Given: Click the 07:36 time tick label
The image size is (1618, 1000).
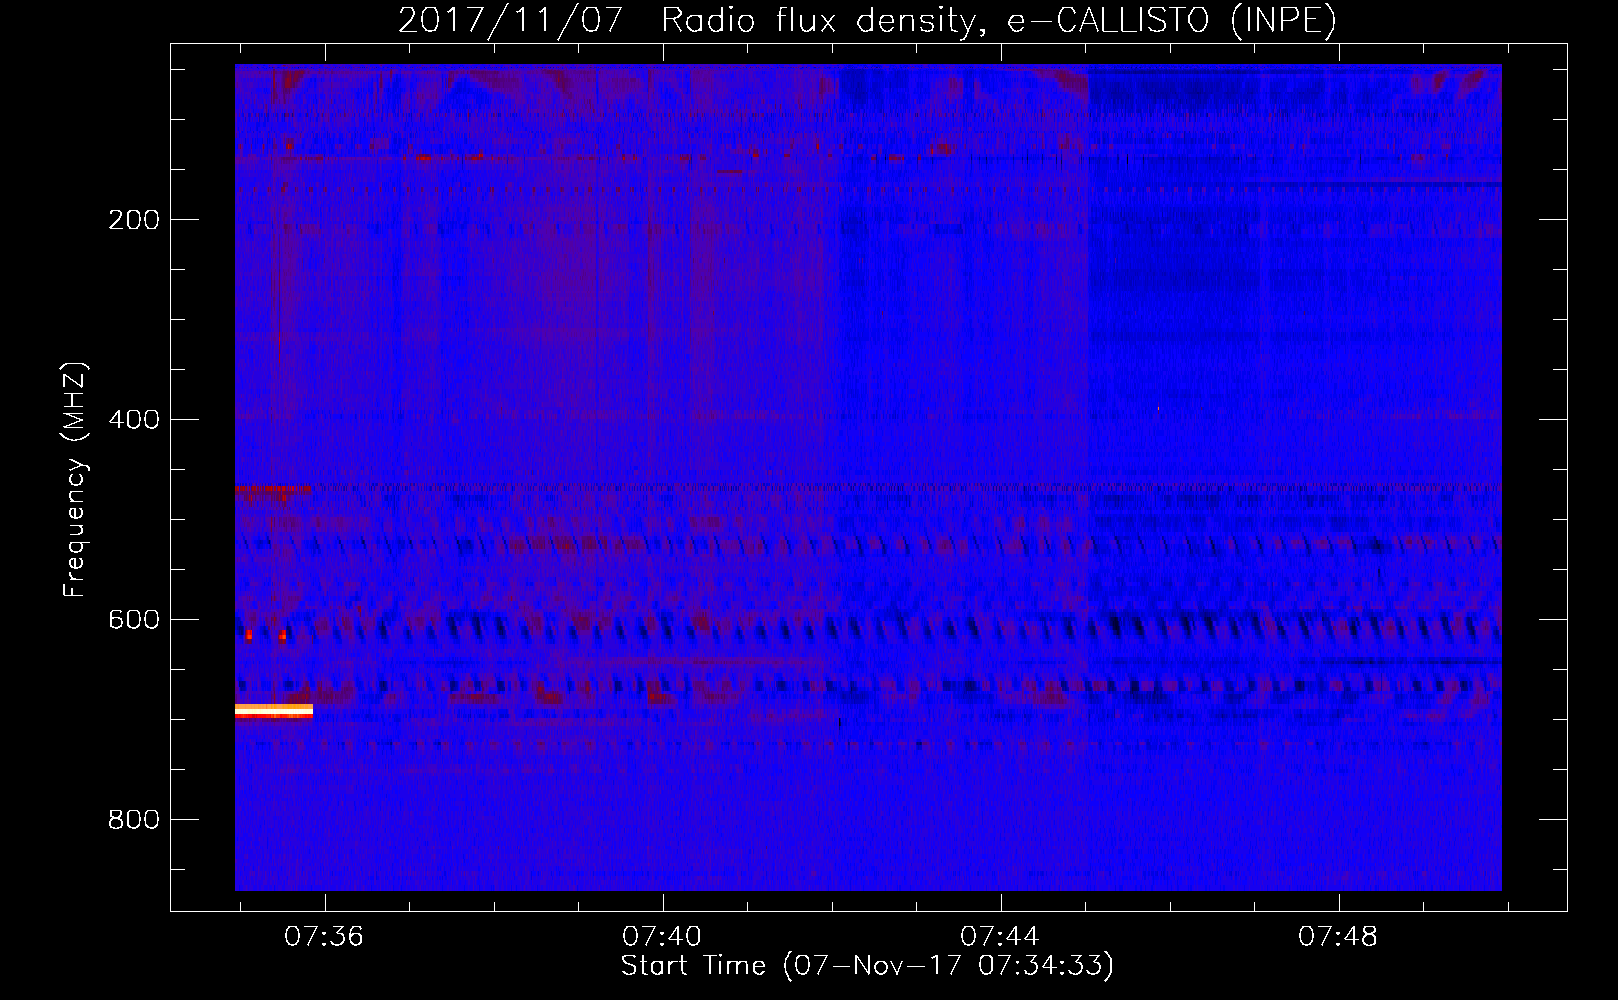Looking at the screenshot, I should [x=324, y=936].
